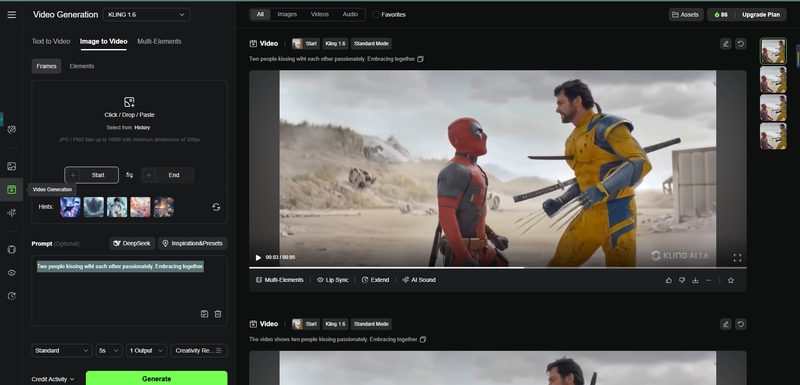Switch to Frames mode
This screenshot has width=800, height=385.
point(46,66)
